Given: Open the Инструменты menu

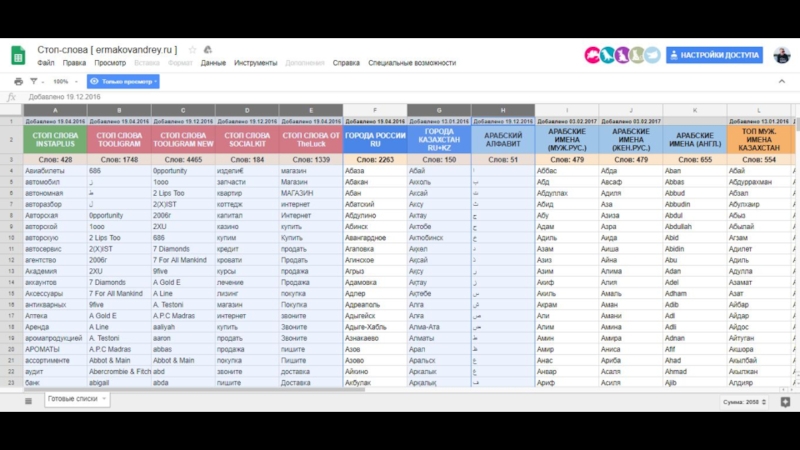Looking at the screenshot, I should tap(256, 63).
